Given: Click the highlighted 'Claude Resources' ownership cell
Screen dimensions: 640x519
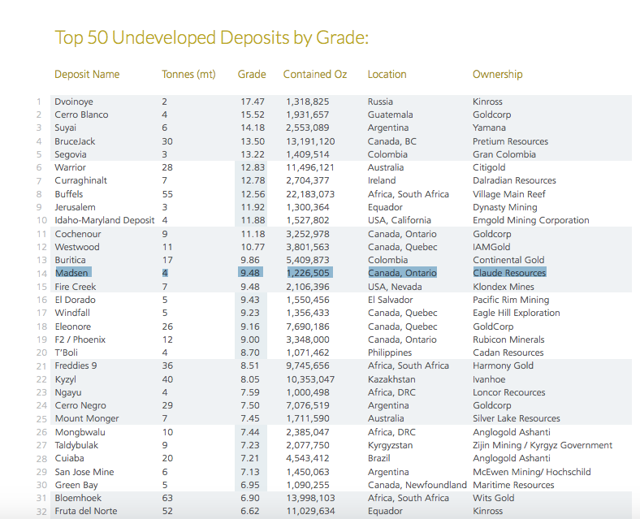Looking at the screenshot, I should coord(509,273).
